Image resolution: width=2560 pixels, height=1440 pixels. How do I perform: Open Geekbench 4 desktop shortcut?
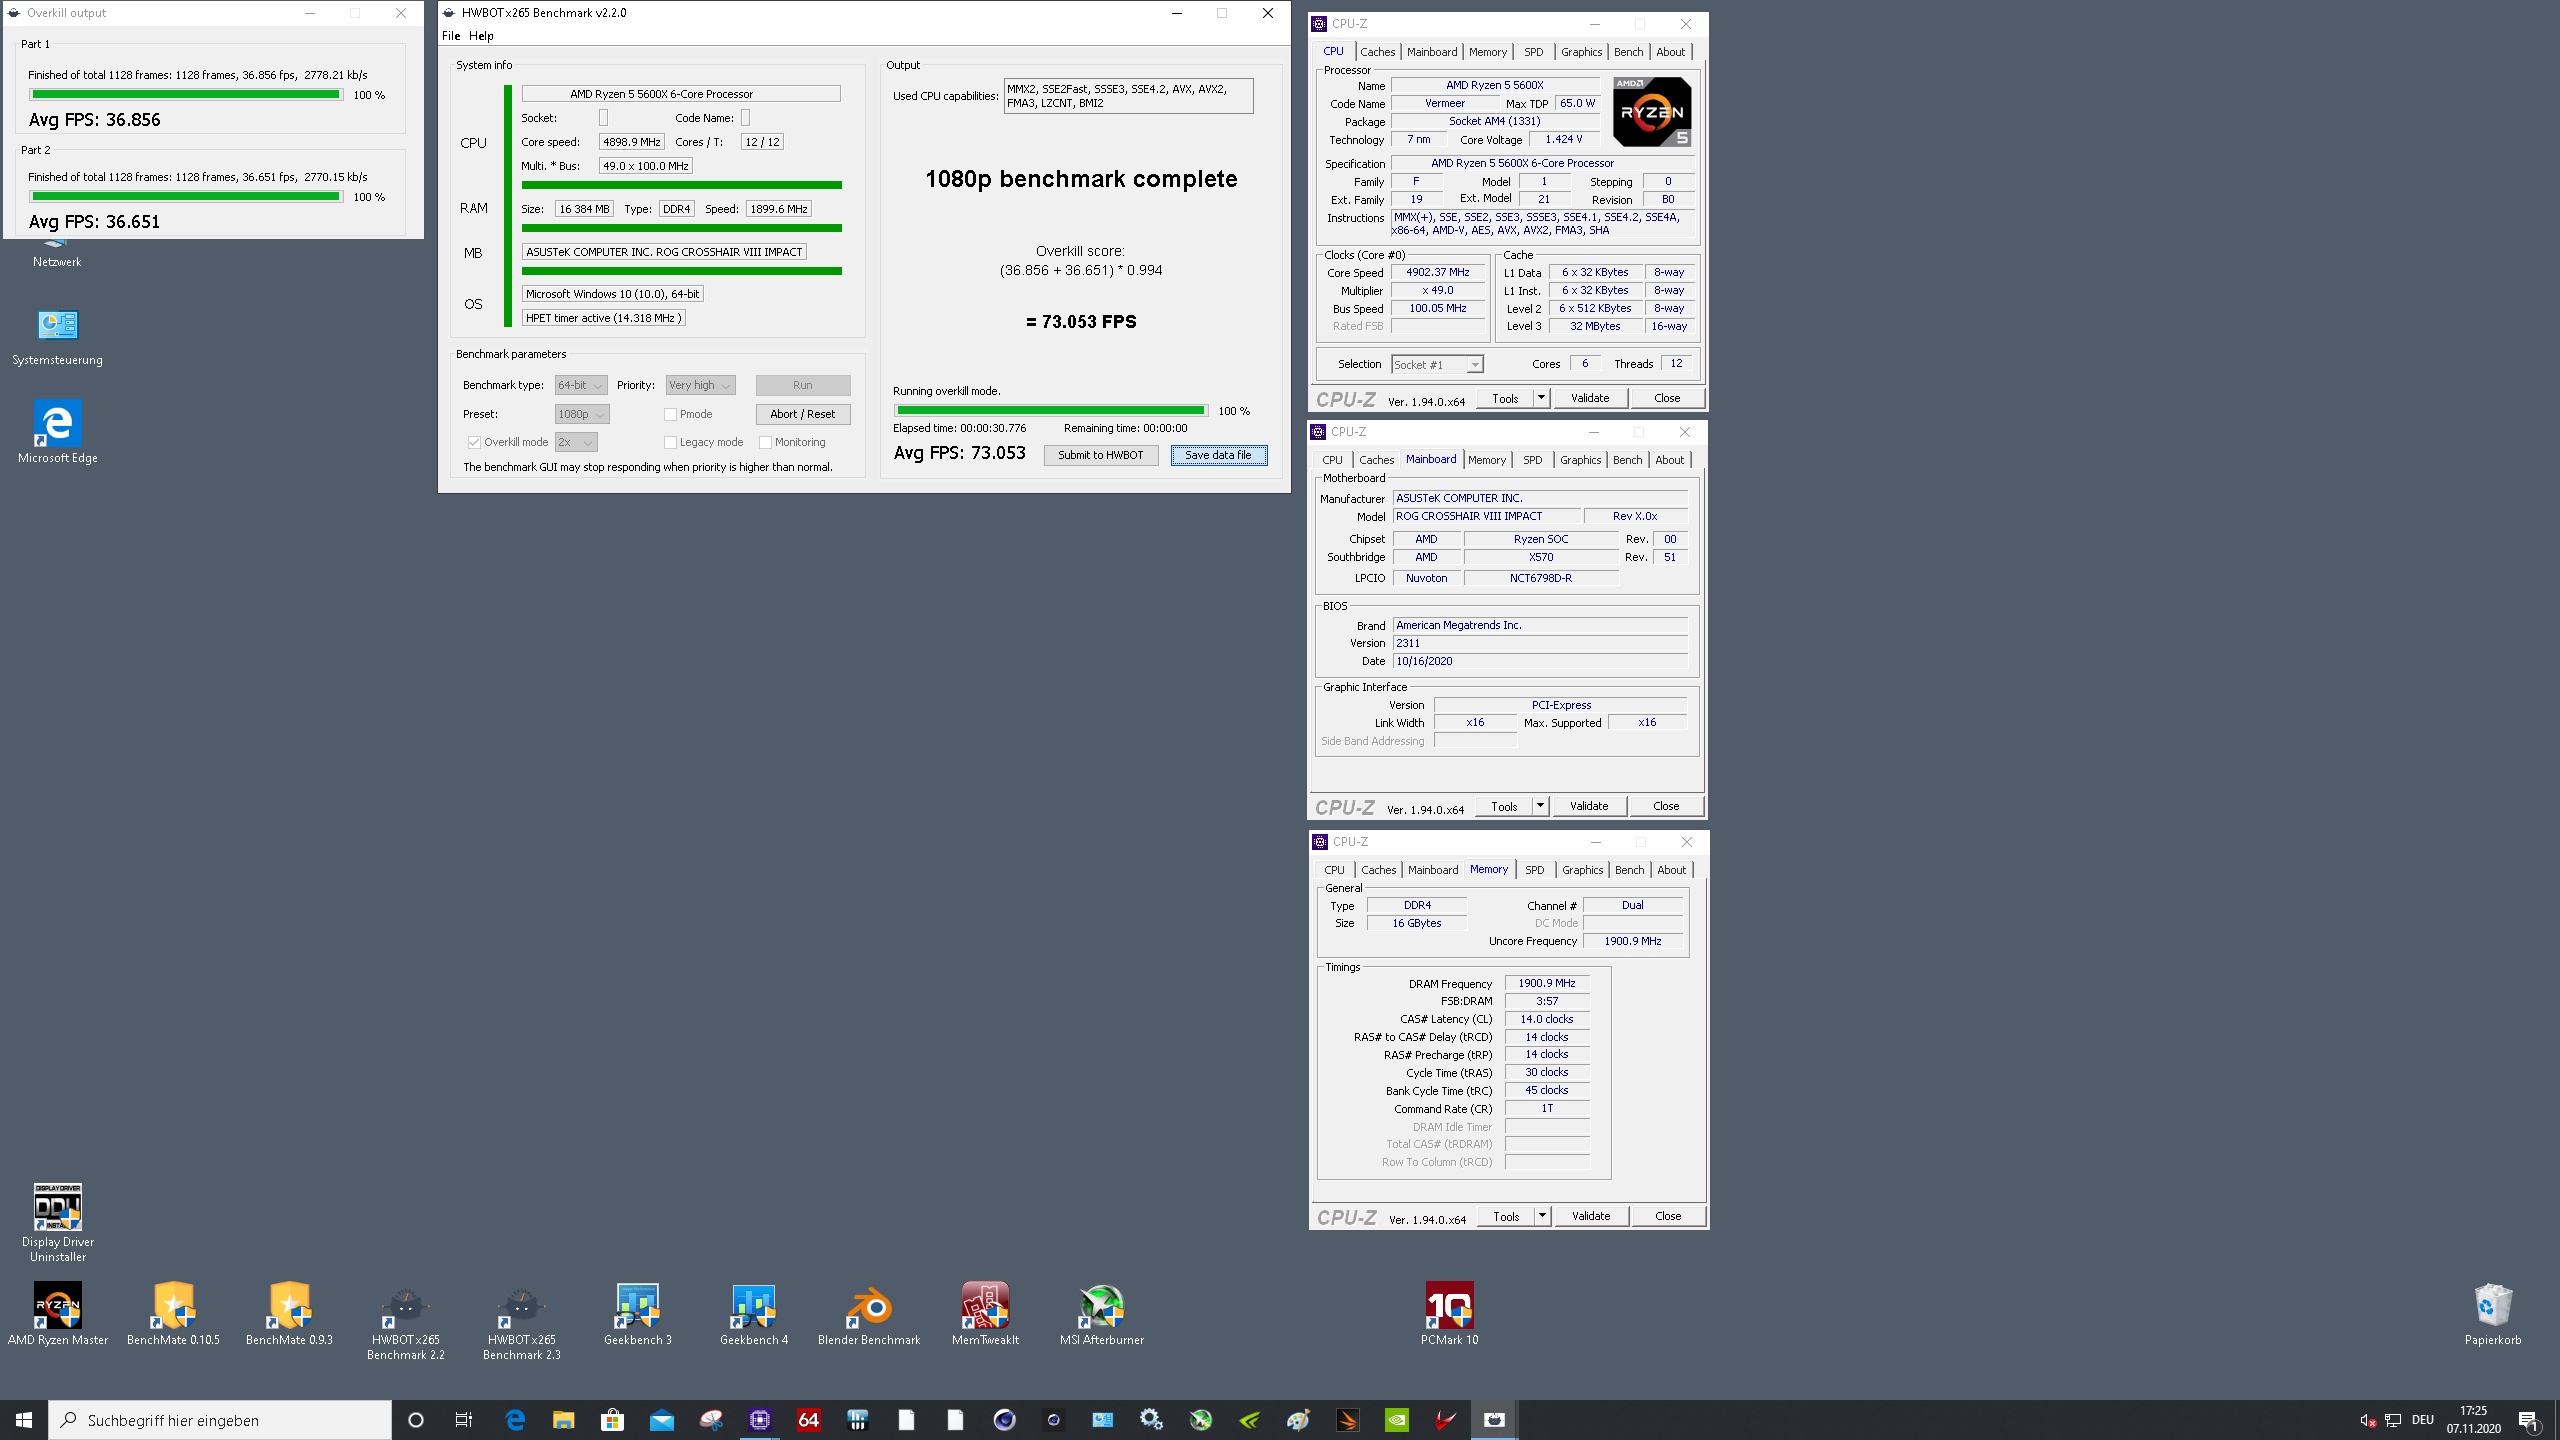[753, 1314]
